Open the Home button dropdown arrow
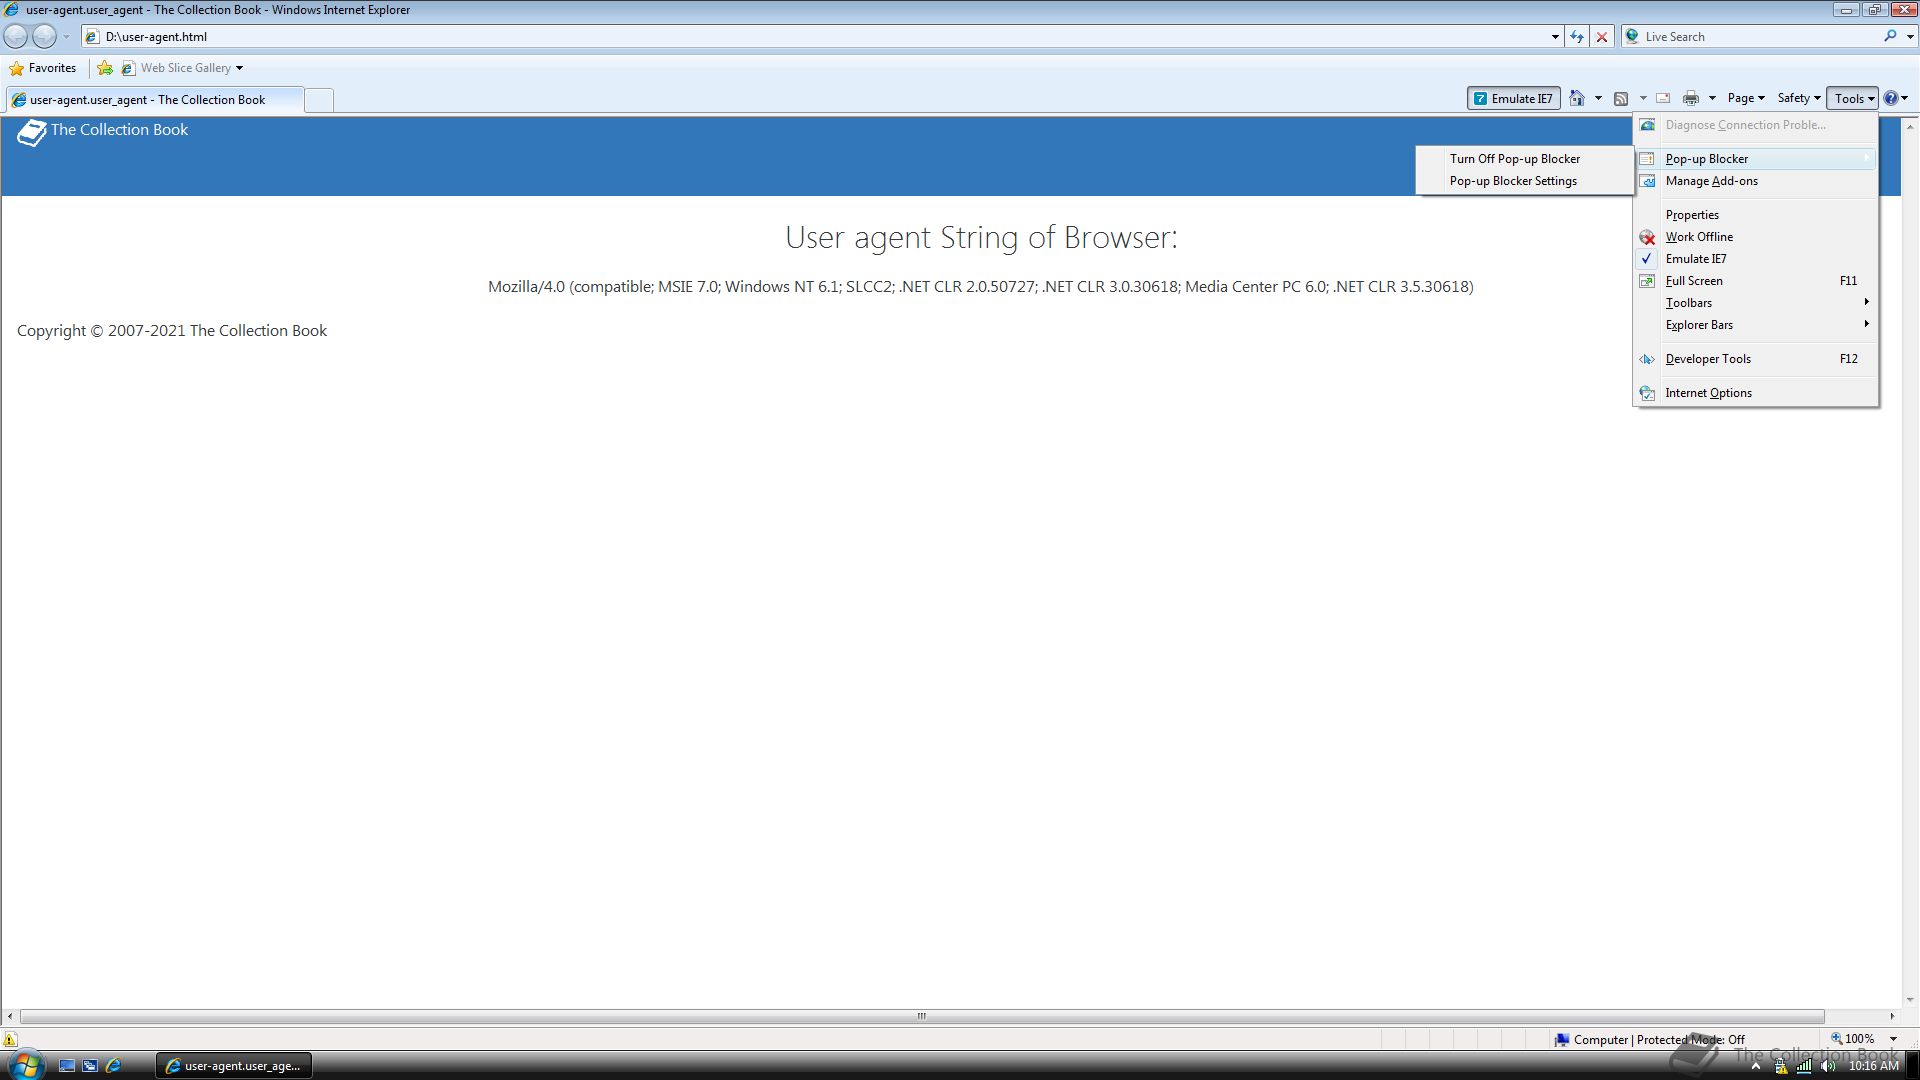This screenshot has height=1080, width=1920. pyautogui.click(x=1598, y=98)
